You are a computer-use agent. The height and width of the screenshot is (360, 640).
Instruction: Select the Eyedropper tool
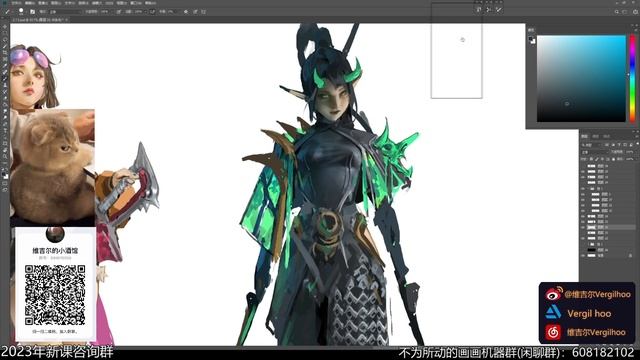coord(5,66)
